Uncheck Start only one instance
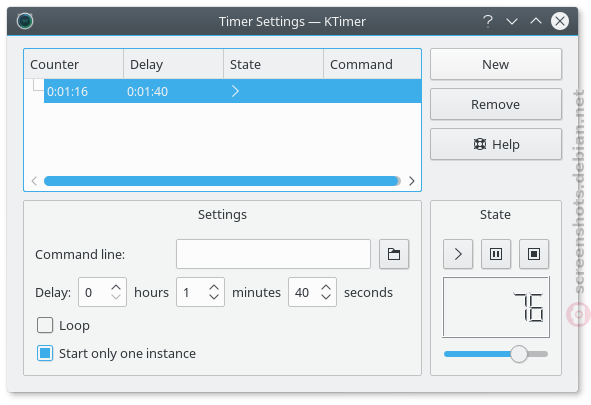The width and height of the screenshot is (591, 405). (x=45, y=353)
